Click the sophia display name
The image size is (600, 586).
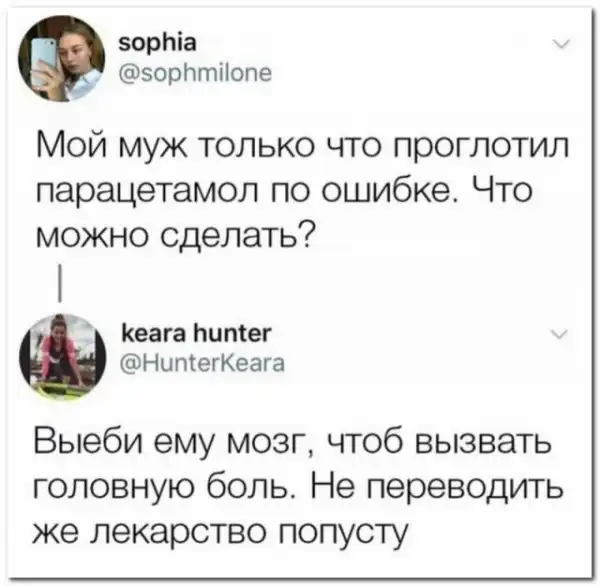point(157,43)
